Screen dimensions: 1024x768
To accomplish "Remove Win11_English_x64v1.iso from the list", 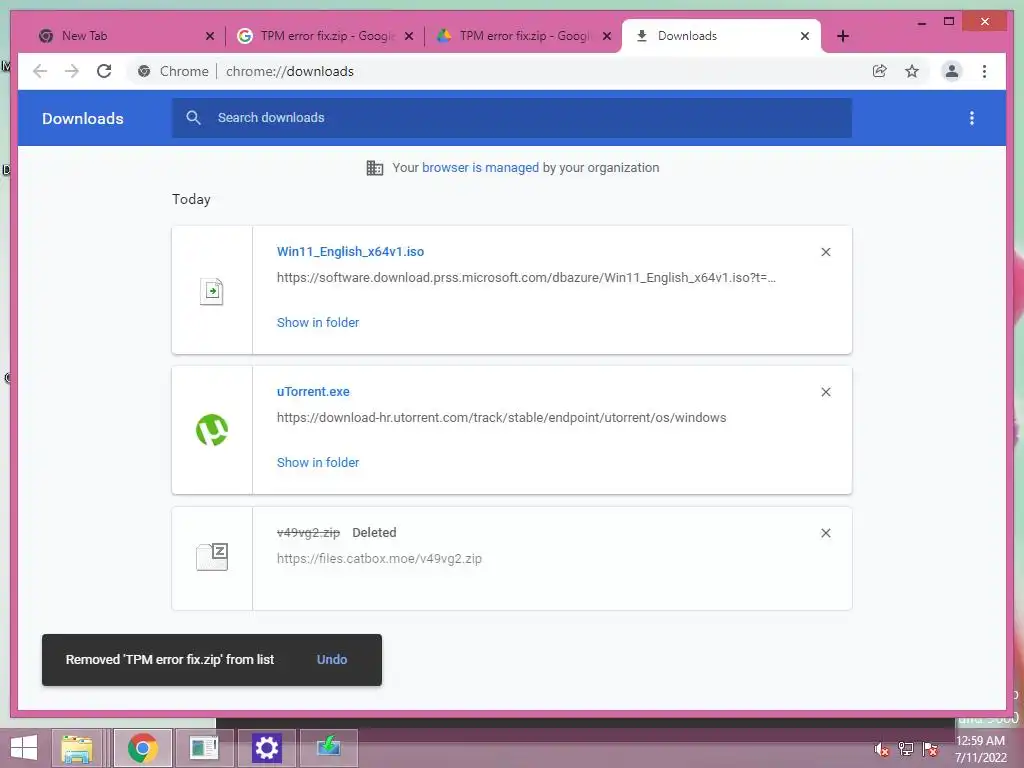I will pos(825,252).
